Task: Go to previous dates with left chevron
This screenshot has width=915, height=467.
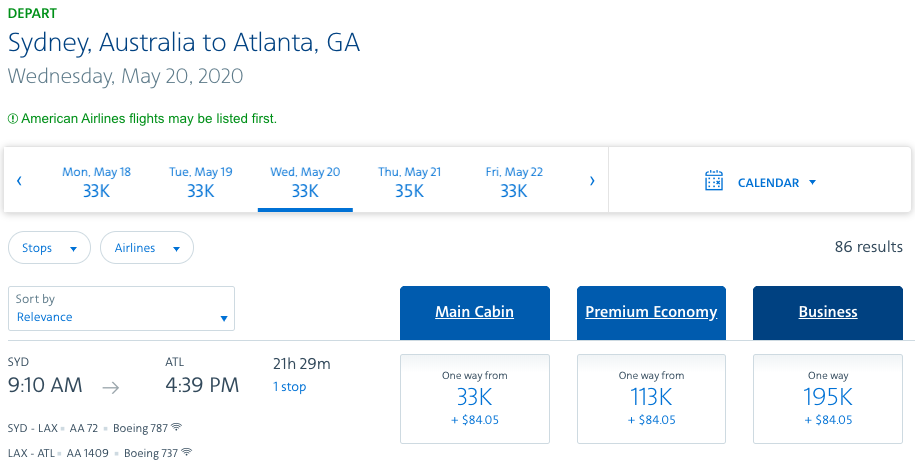Action: (19, 181)
